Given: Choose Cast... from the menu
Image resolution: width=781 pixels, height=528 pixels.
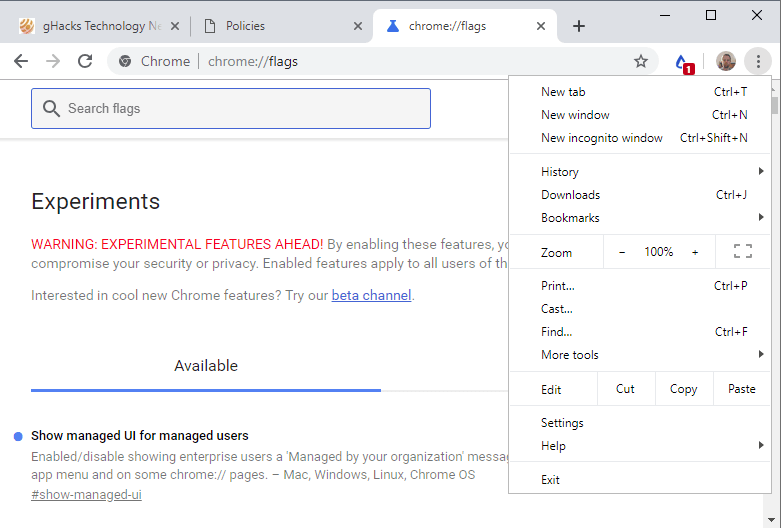Looking at the screenshot, I should pos(640,308).
